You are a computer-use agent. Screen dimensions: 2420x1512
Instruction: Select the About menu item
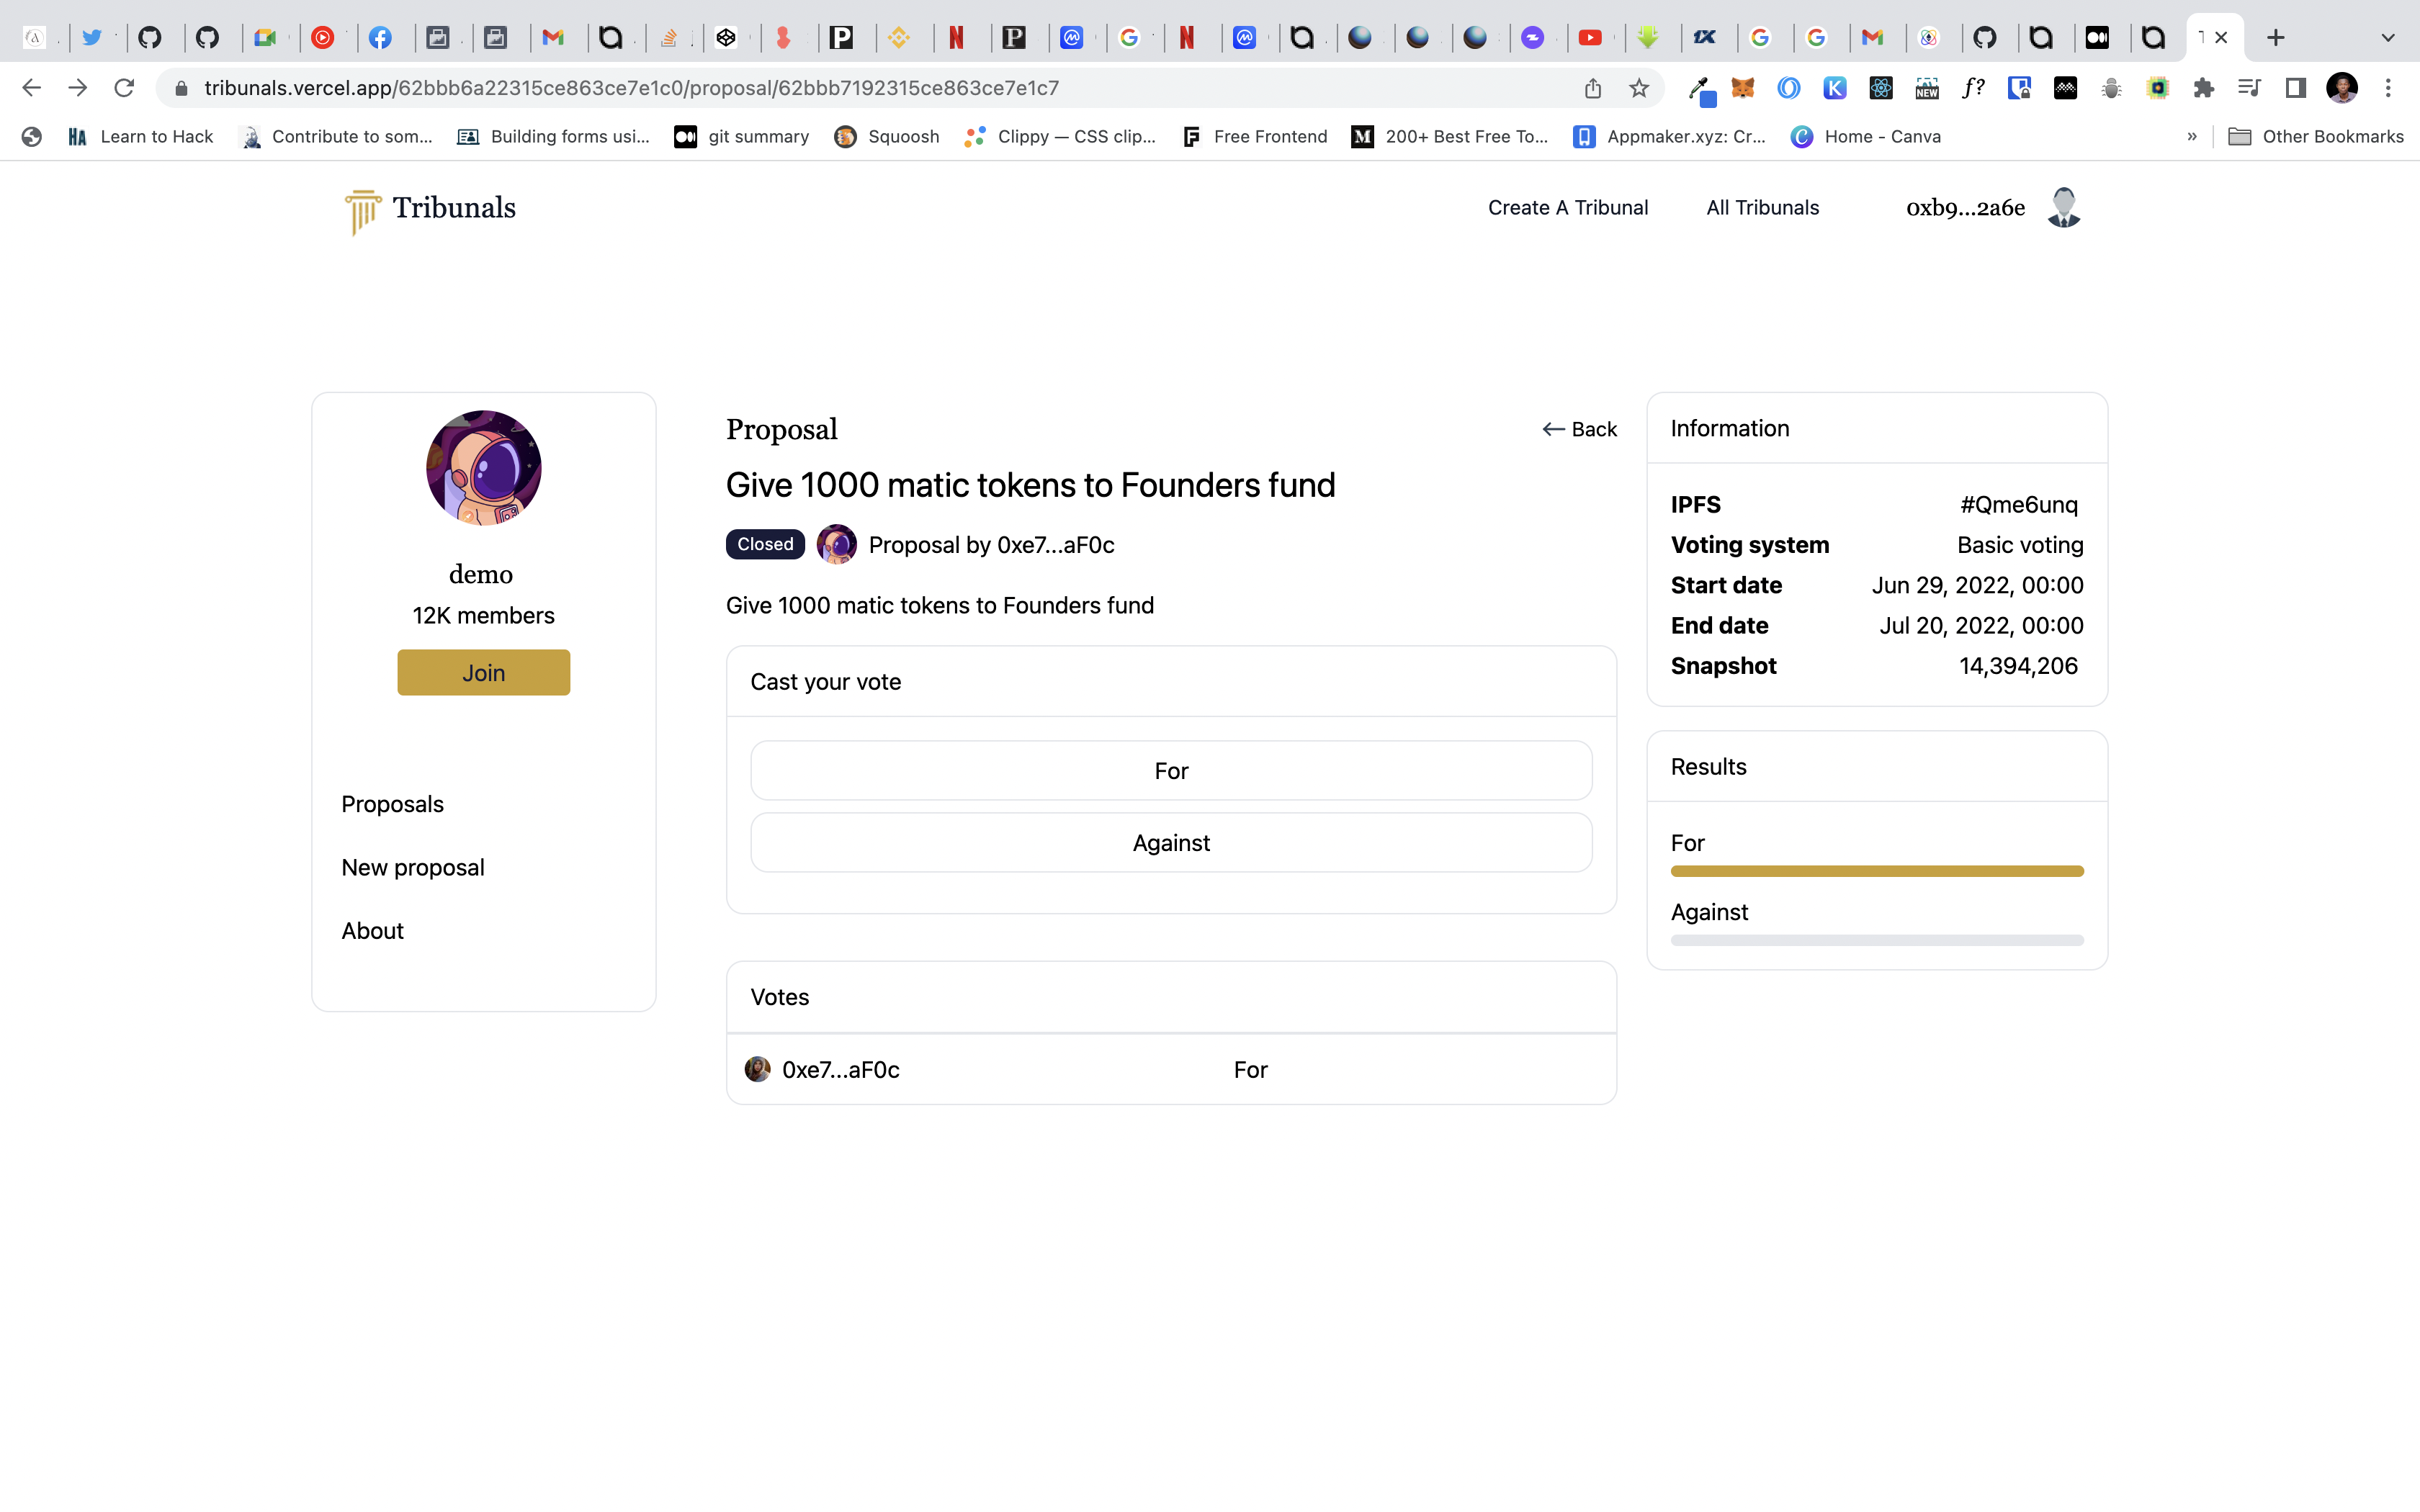(x=373, y=930)
